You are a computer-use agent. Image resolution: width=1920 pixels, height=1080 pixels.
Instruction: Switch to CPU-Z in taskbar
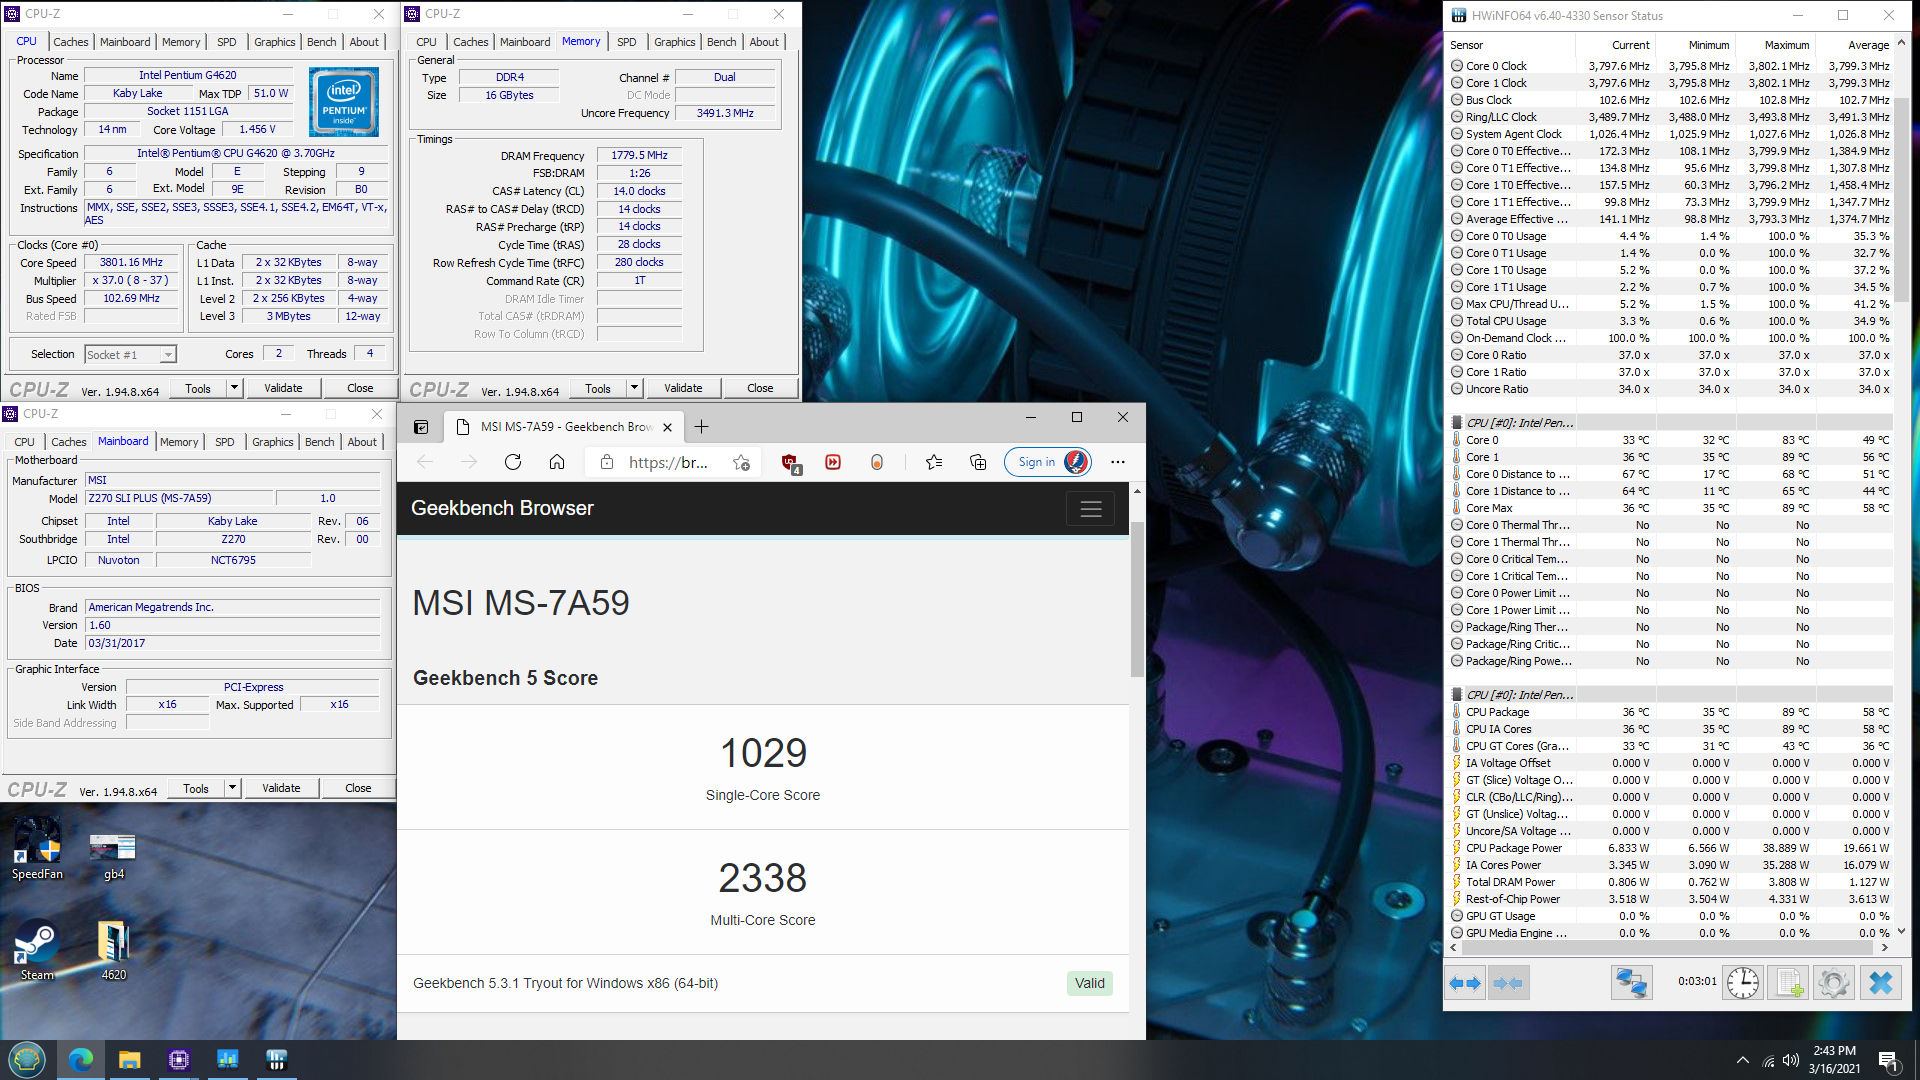click(x=179, y=1059)
